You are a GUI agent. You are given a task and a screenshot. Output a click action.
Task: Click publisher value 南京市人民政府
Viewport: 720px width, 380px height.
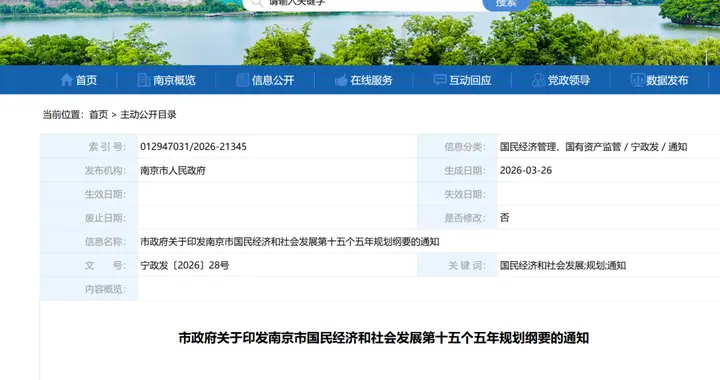click(x=173, y=171)
